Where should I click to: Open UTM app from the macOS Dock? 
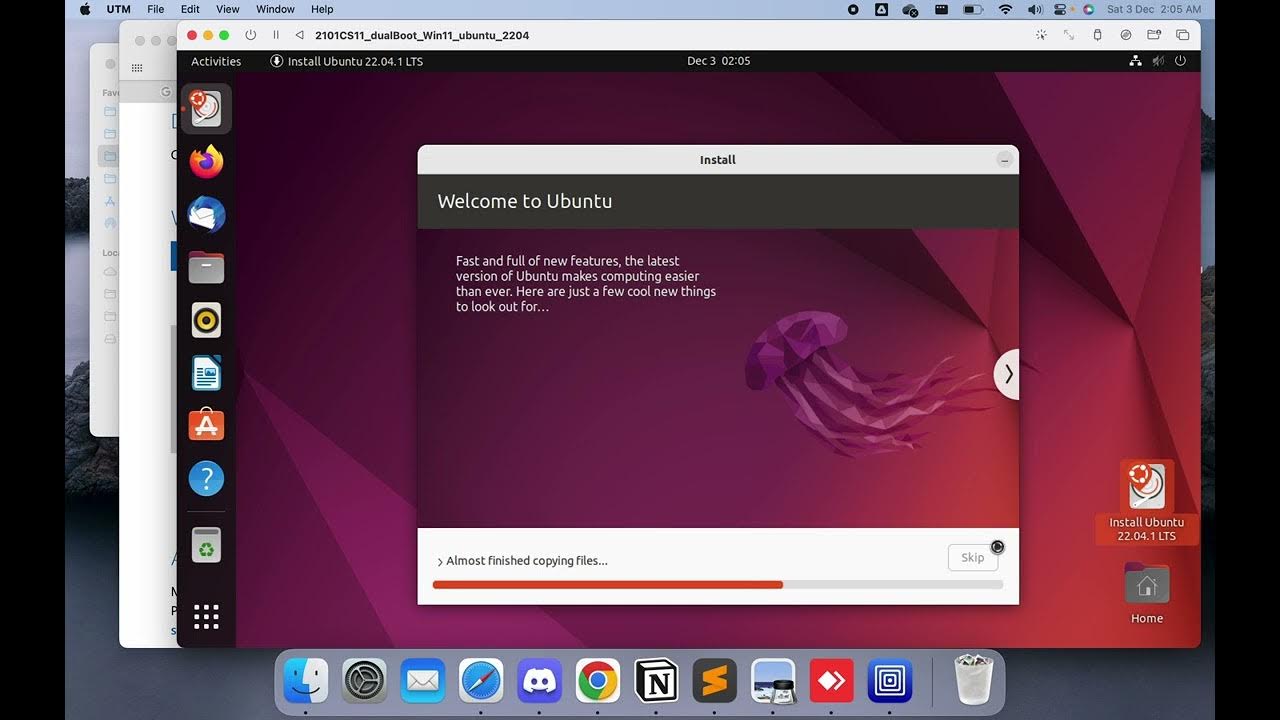[889, 681]
